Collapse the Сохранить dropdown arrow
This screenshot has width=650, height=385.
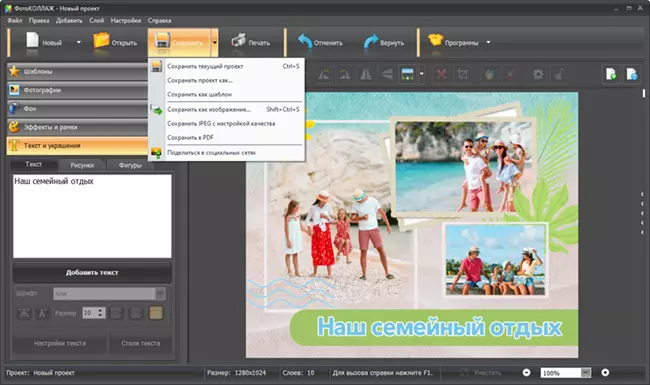click(214, 42)
